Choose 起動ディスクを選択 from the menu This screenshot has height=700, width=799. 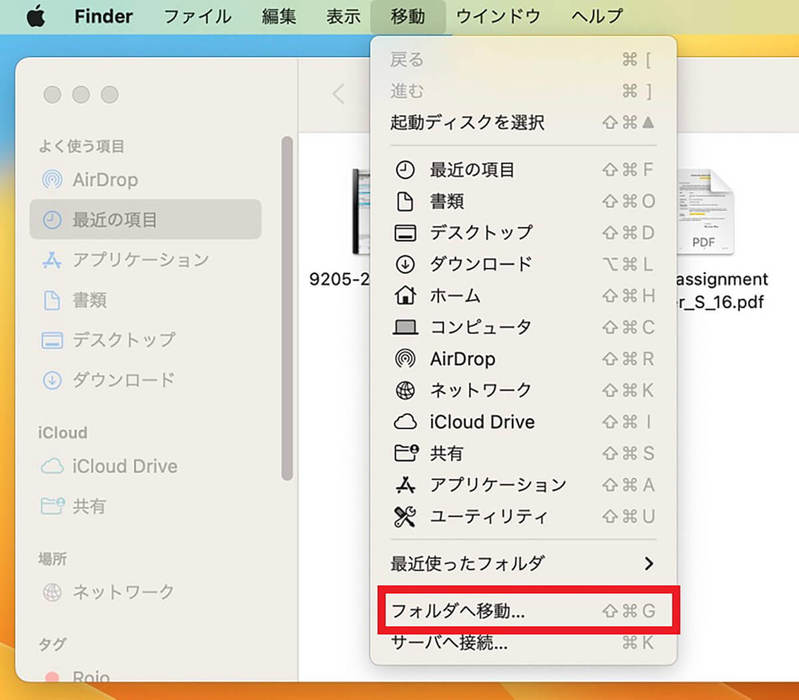coord(523,122)
